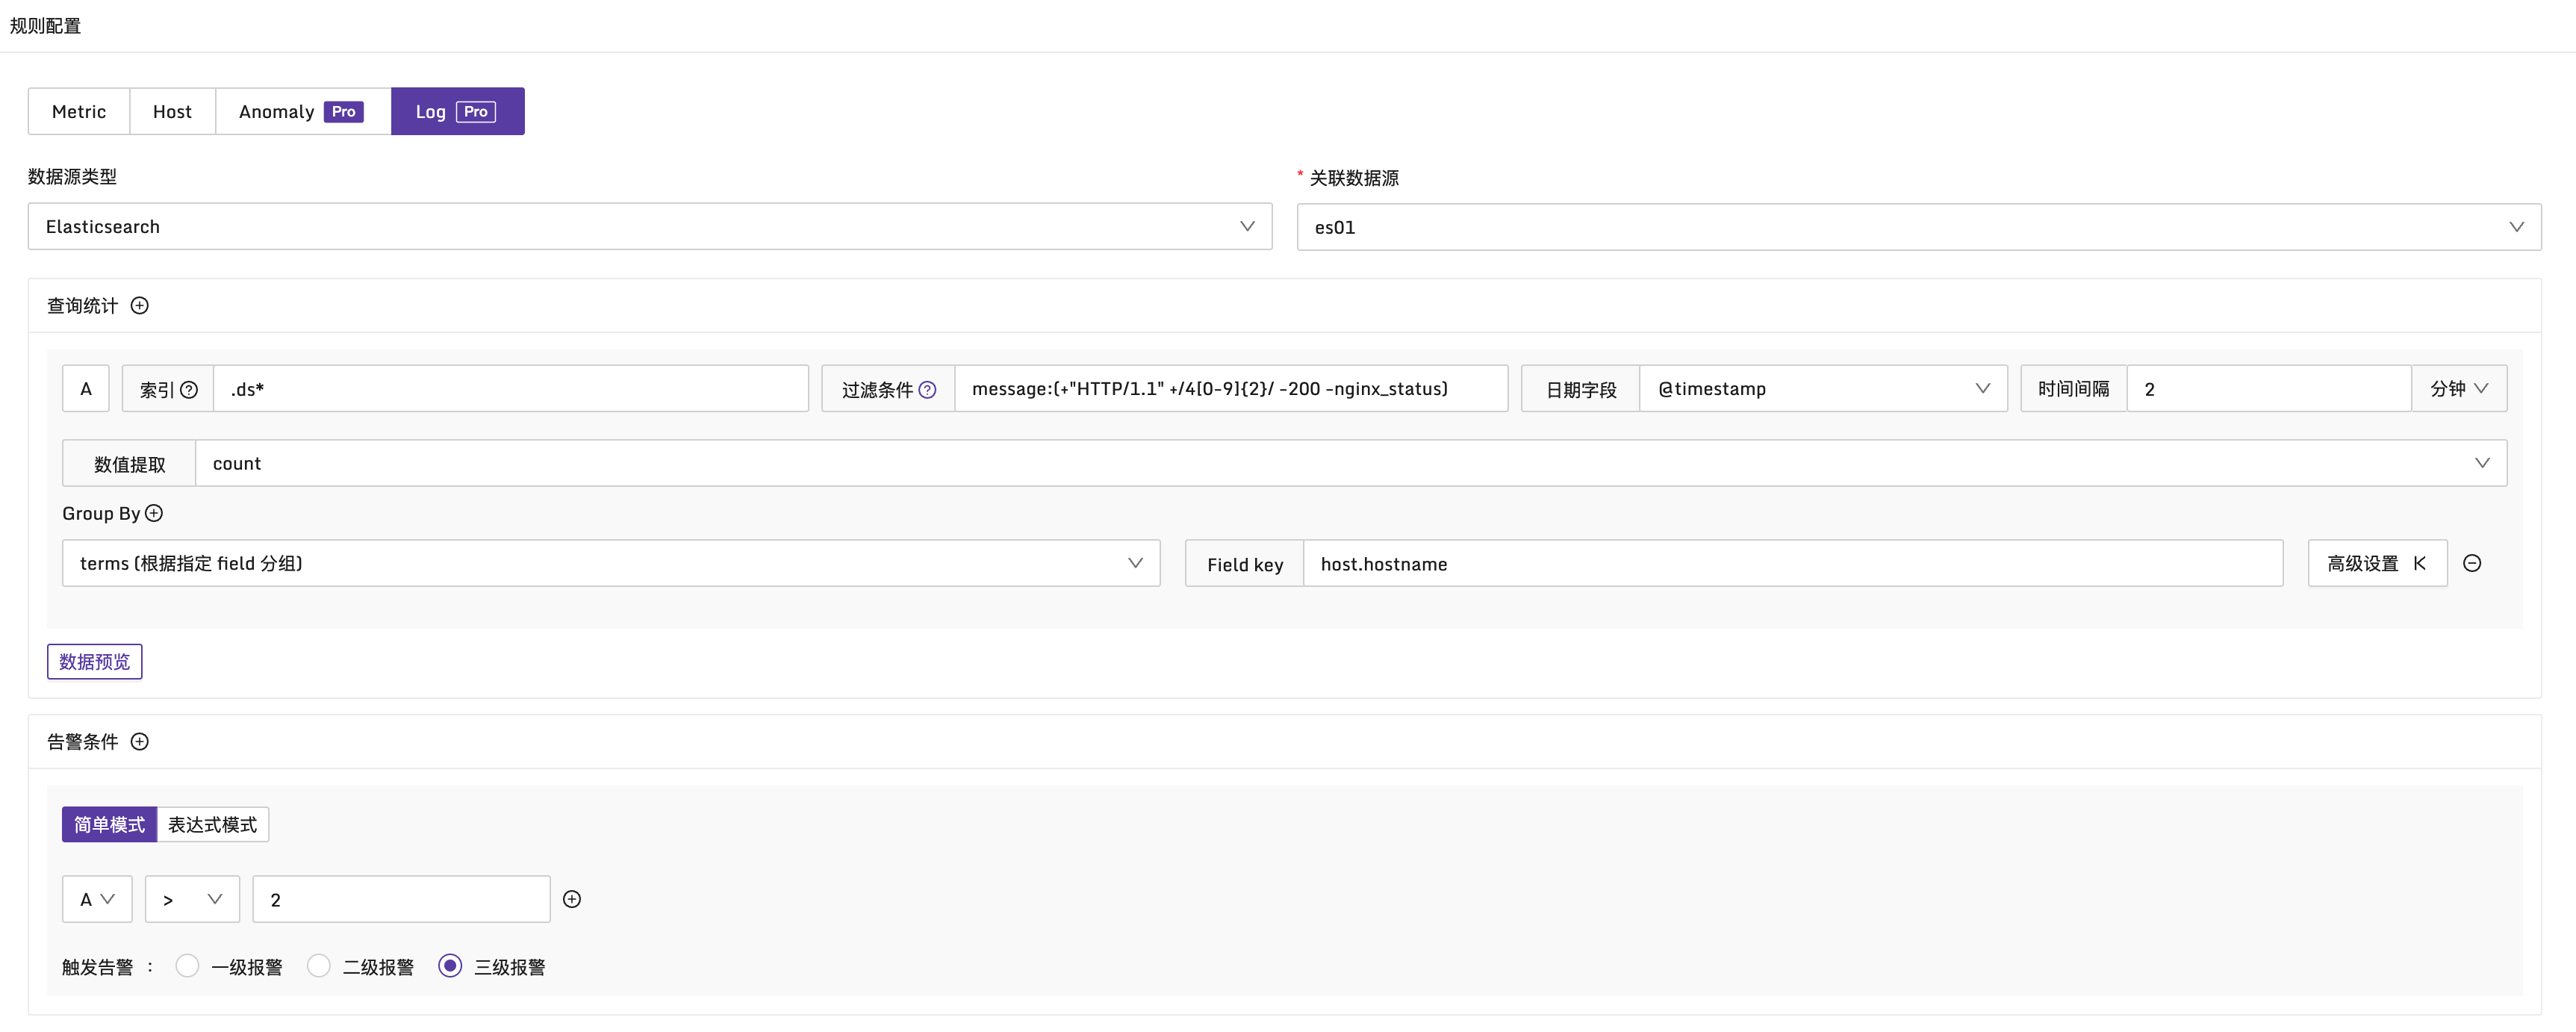
Task: Click the add icon next to Group By
Action: pyautogui.click(x=154, y=513)
